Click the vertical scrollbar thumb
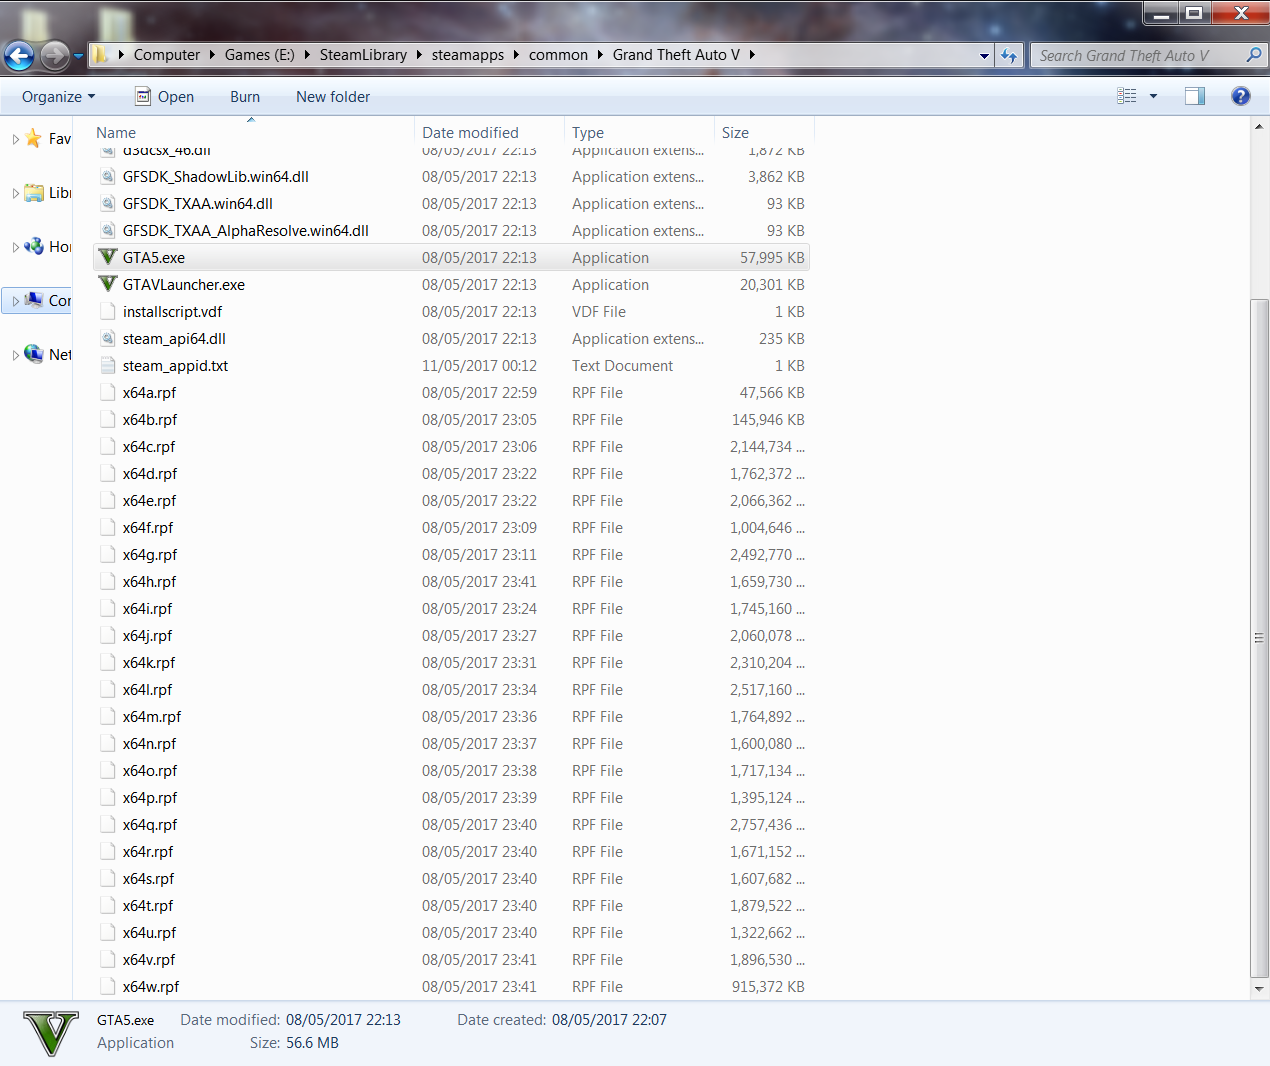Screen dimensions: 1270x1066 click(1259, 638)
